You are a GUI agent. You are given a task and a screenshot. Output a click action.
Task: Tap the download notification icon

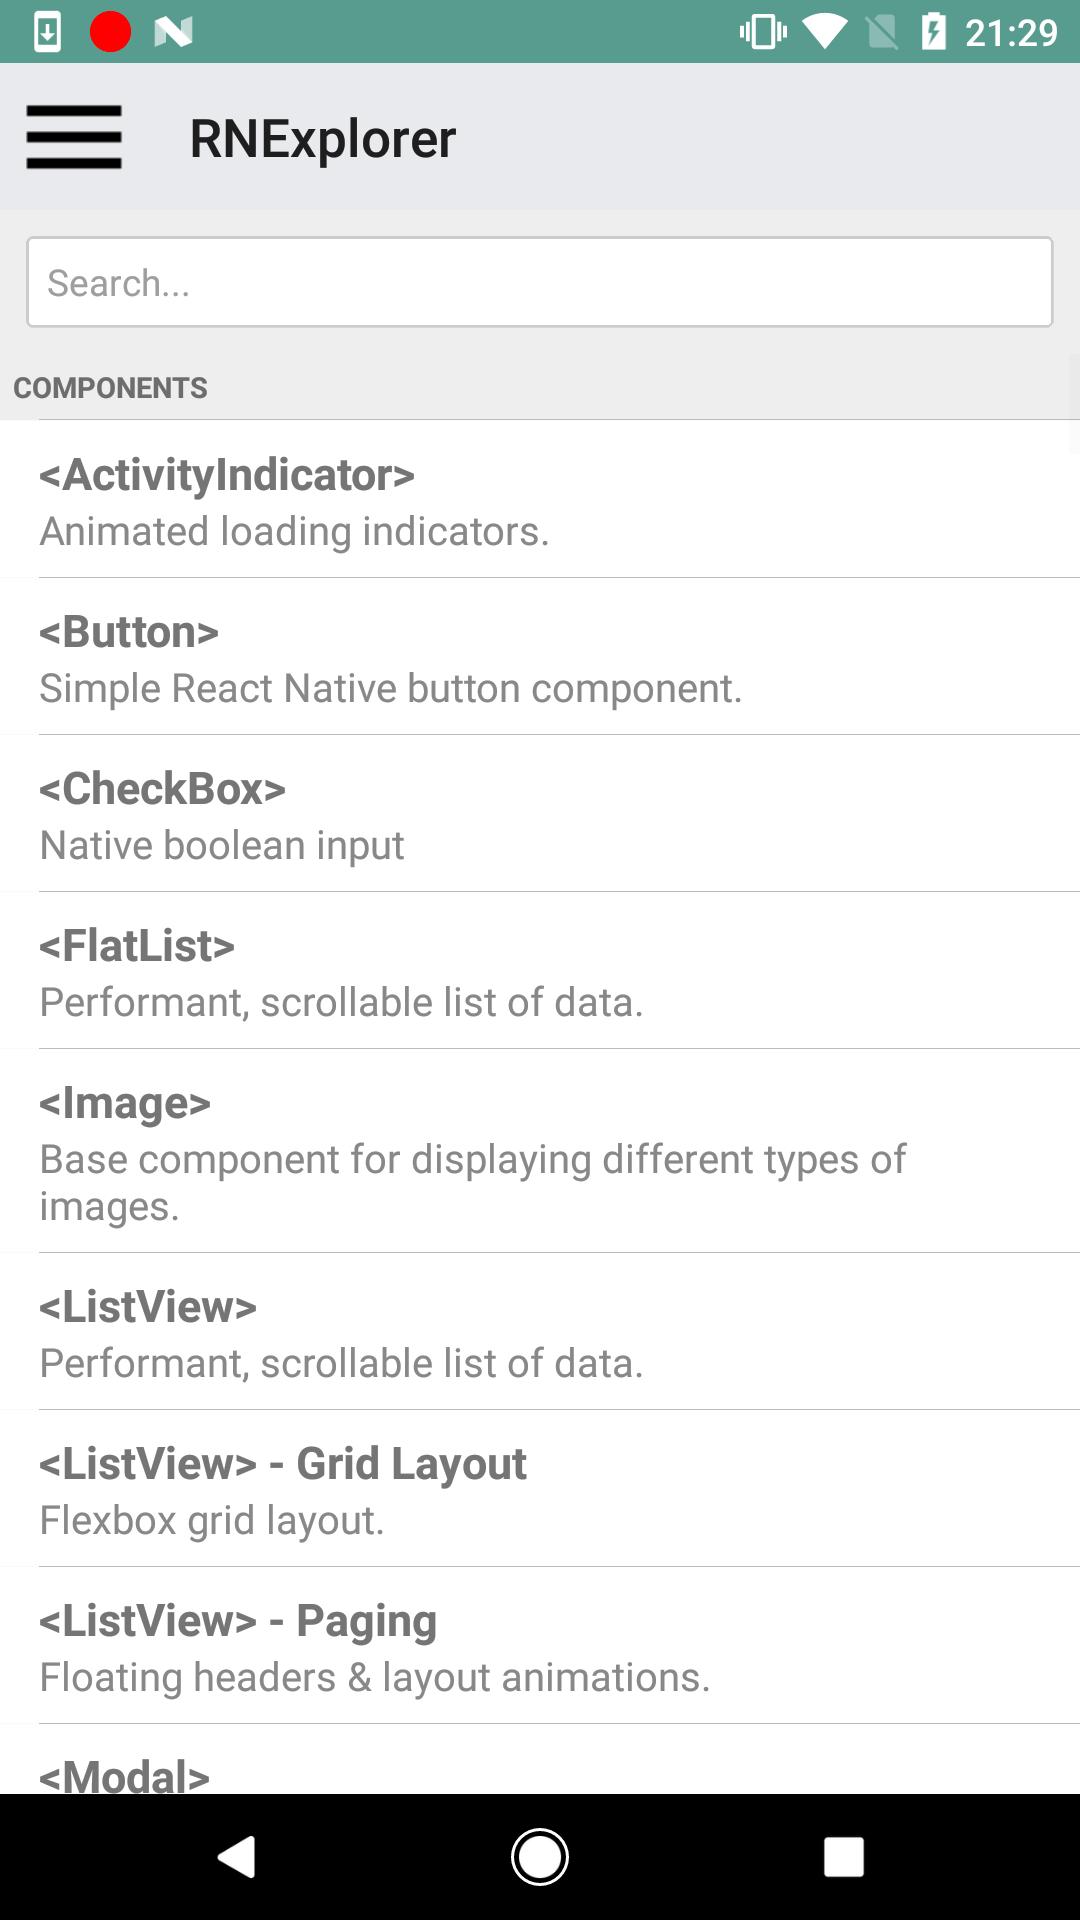48,30
